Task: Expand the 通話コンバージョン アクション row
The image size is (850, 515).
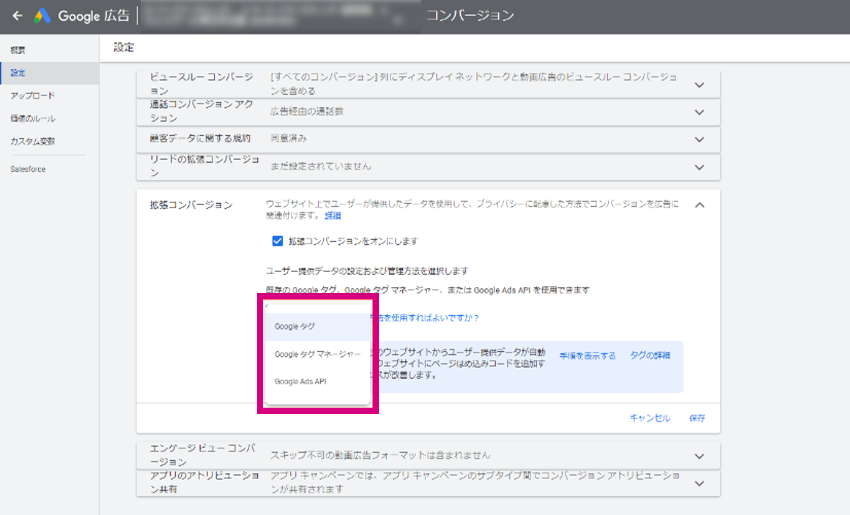Action: (699, 112)
